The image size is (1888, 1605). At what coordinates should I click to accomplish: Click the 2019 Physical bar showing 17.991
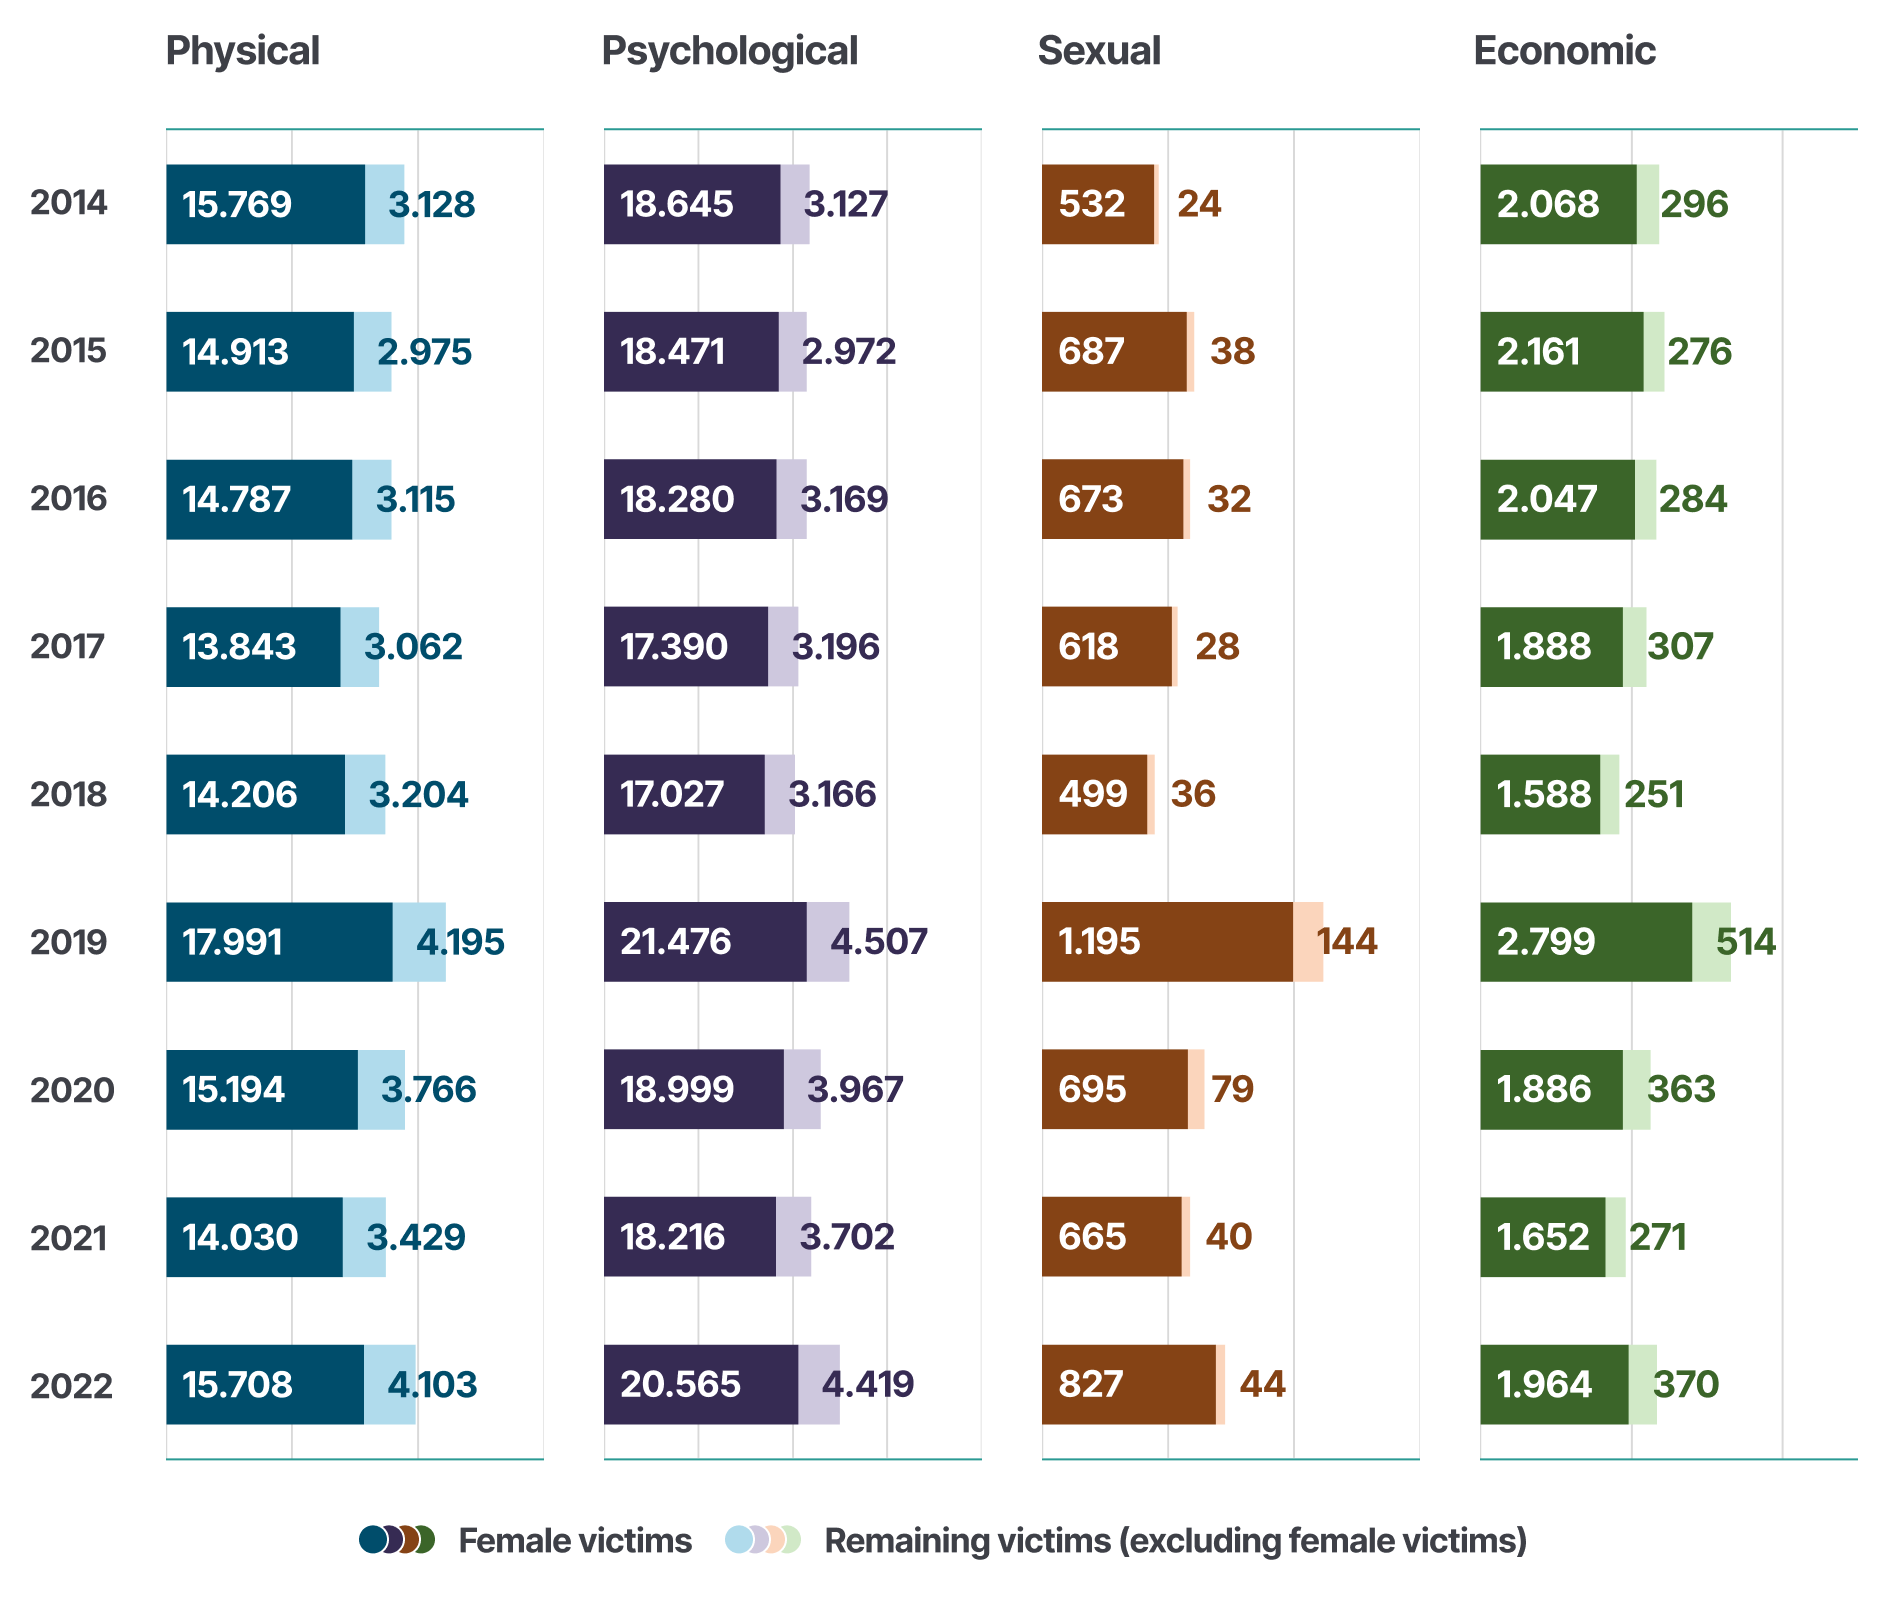pos(279,942)
